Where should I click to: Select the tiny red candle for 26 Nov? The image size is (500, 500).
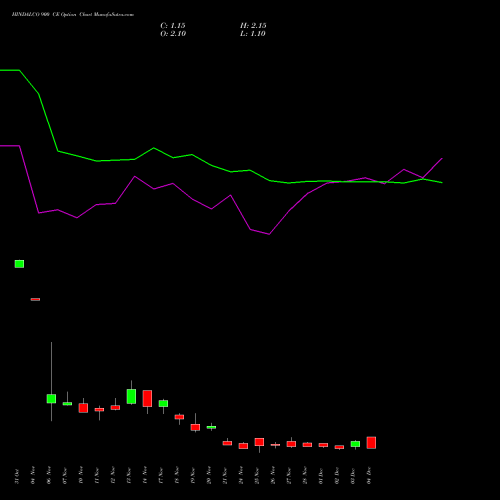tap(275, 445)
